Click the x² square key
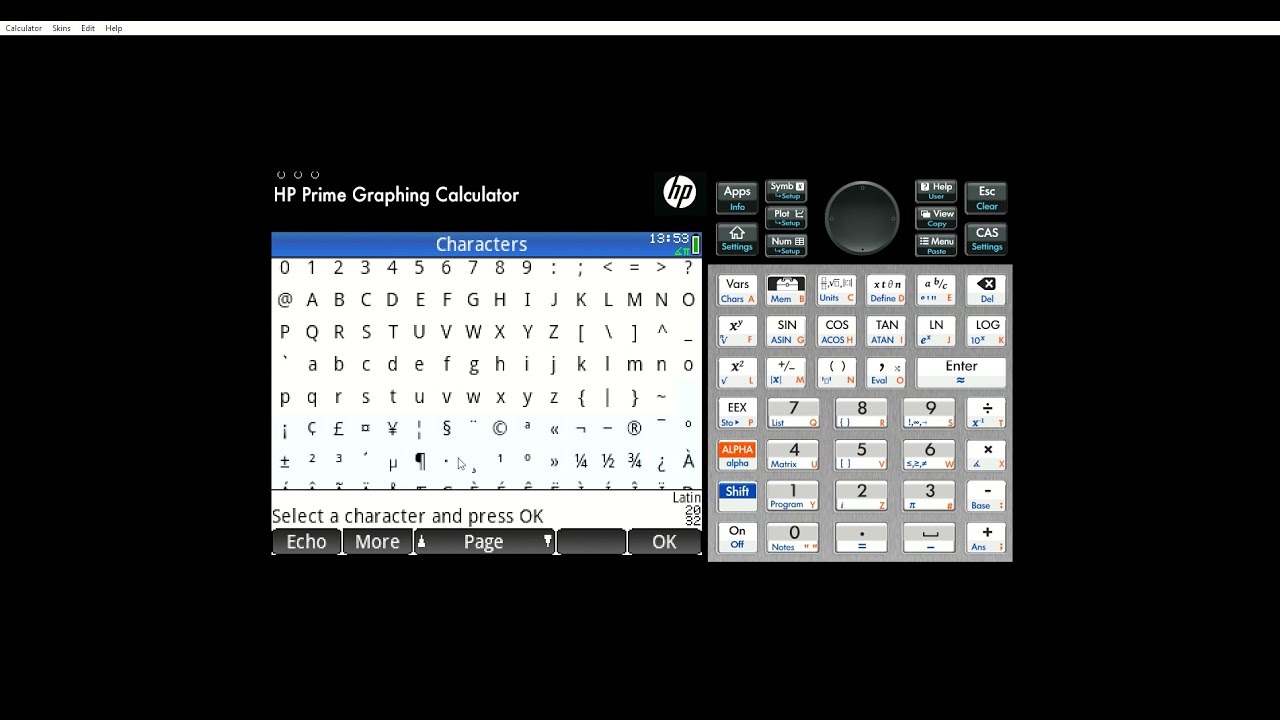1280x720 pixels. coord(737,372)
